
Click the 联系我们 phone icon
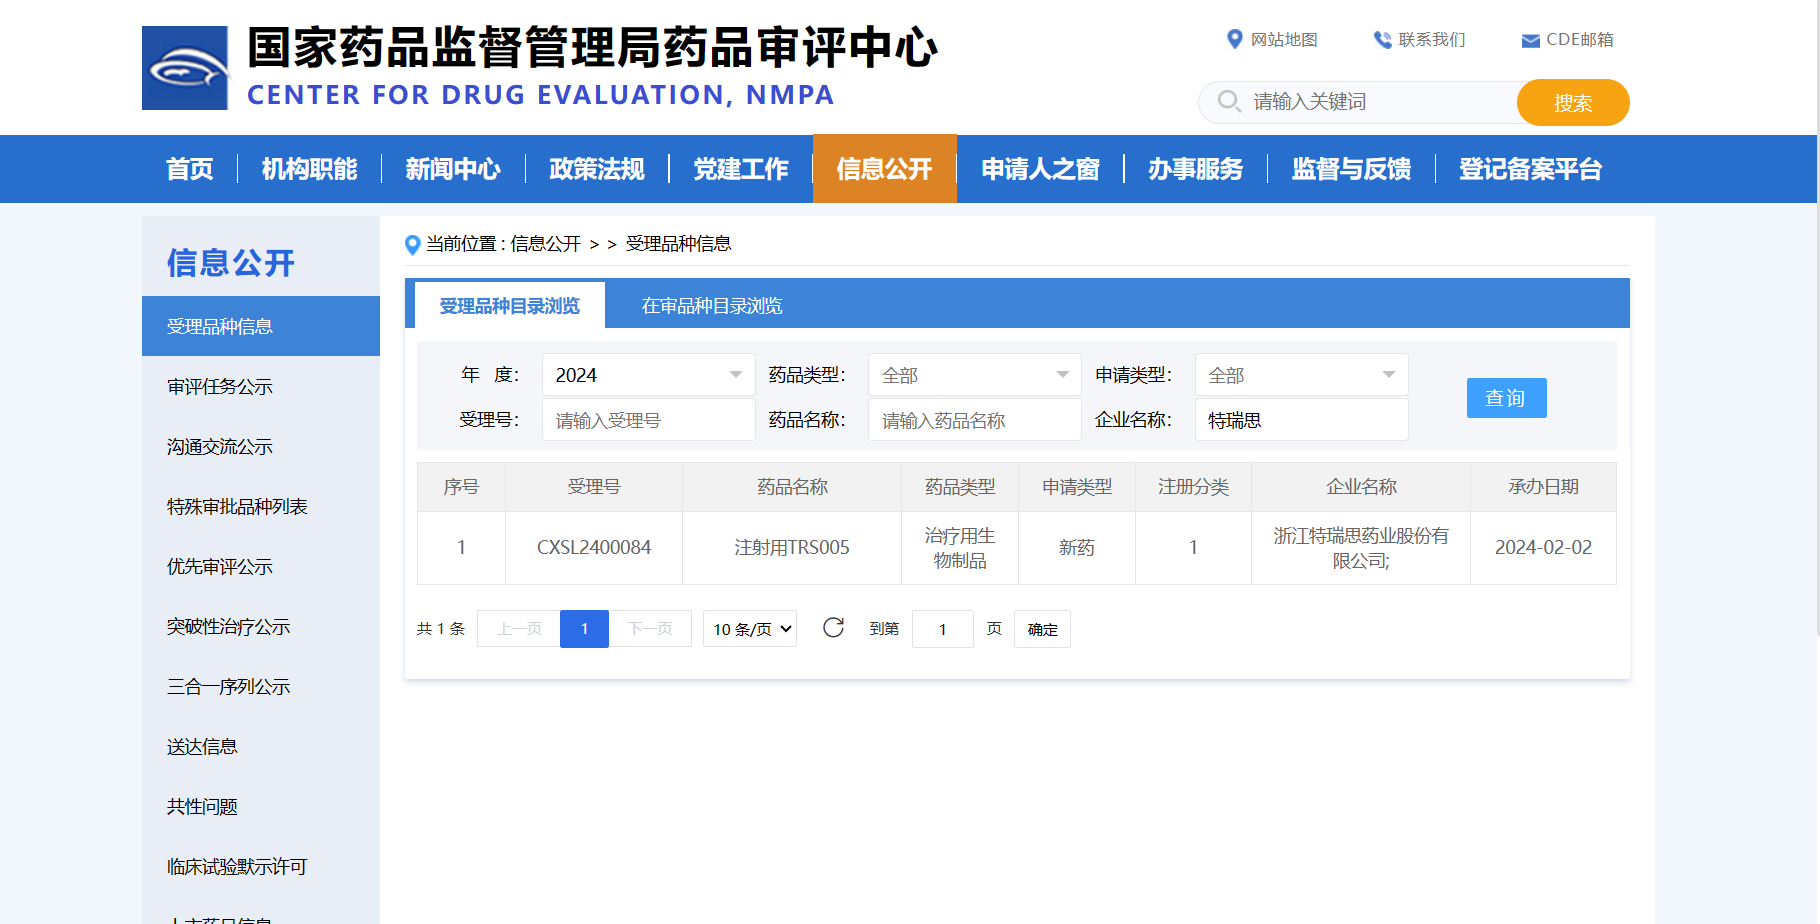click(x=1382, y=40)
